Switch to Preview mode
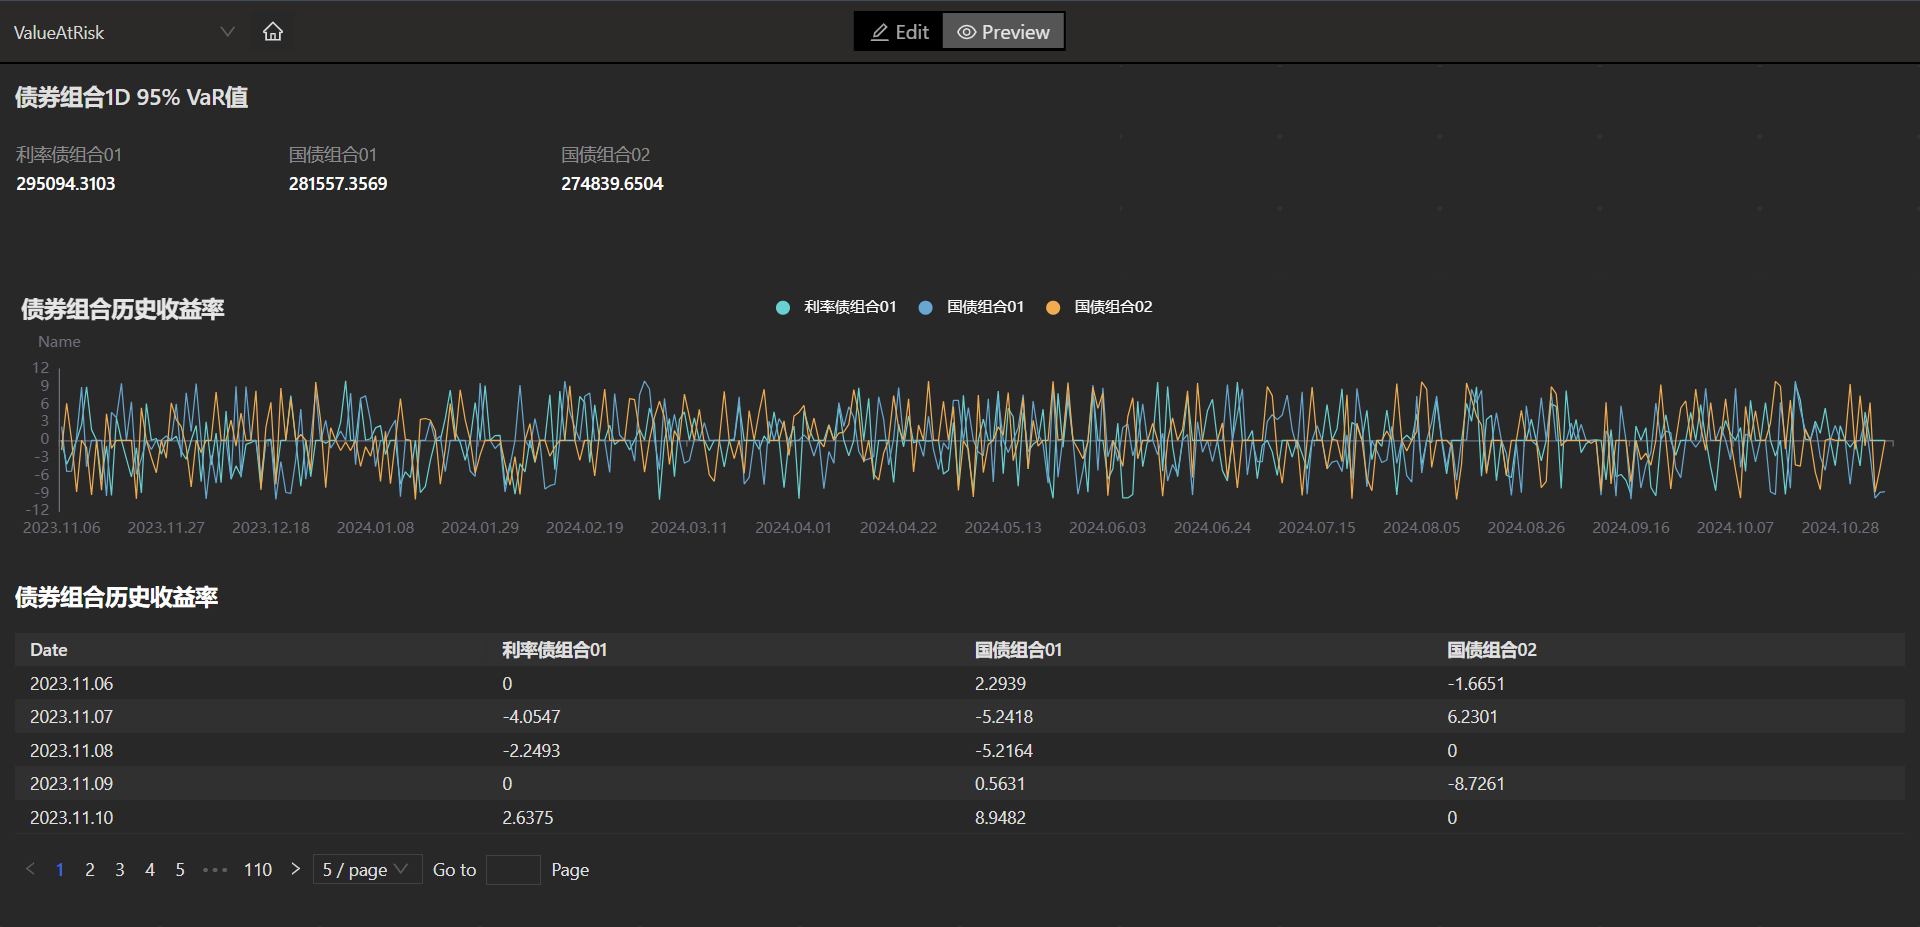Image resolution: width=1920 pixels, height=927 pixels. (1003, 32)
